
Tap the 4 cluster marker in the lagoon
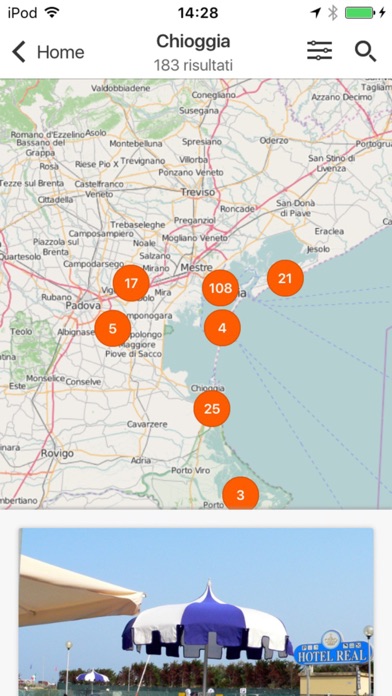pos(222,328)
